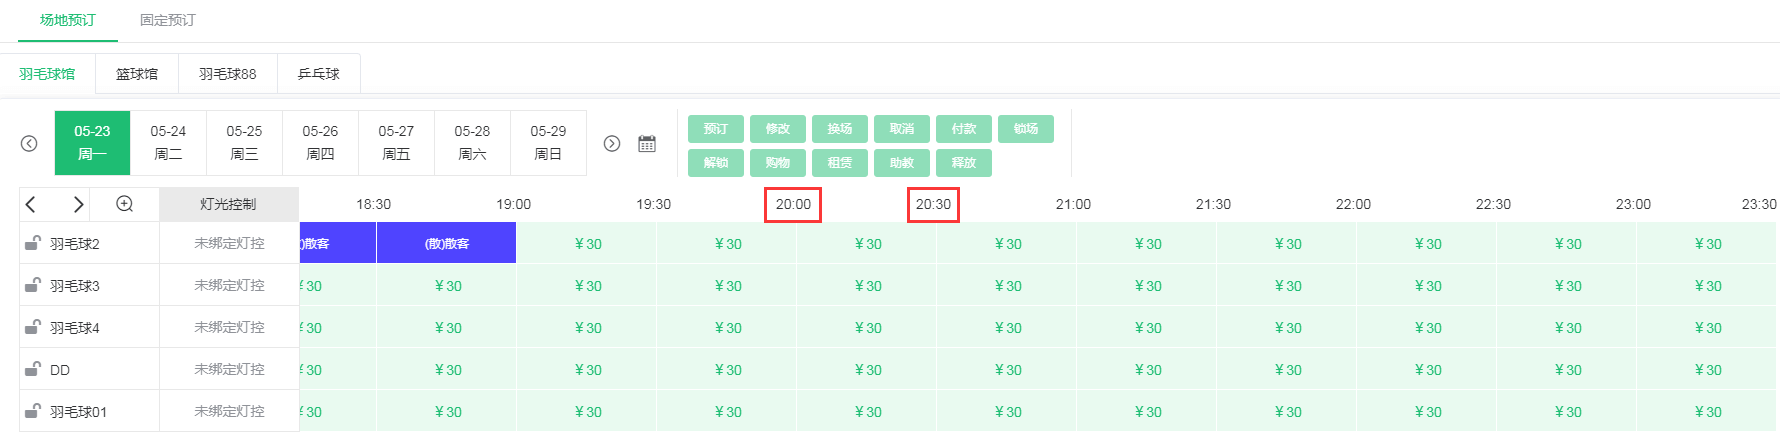Click the lock icon beside 羽毛球2
The width and height of the screenshot is (1780, 436).
[x=32, y=243]
